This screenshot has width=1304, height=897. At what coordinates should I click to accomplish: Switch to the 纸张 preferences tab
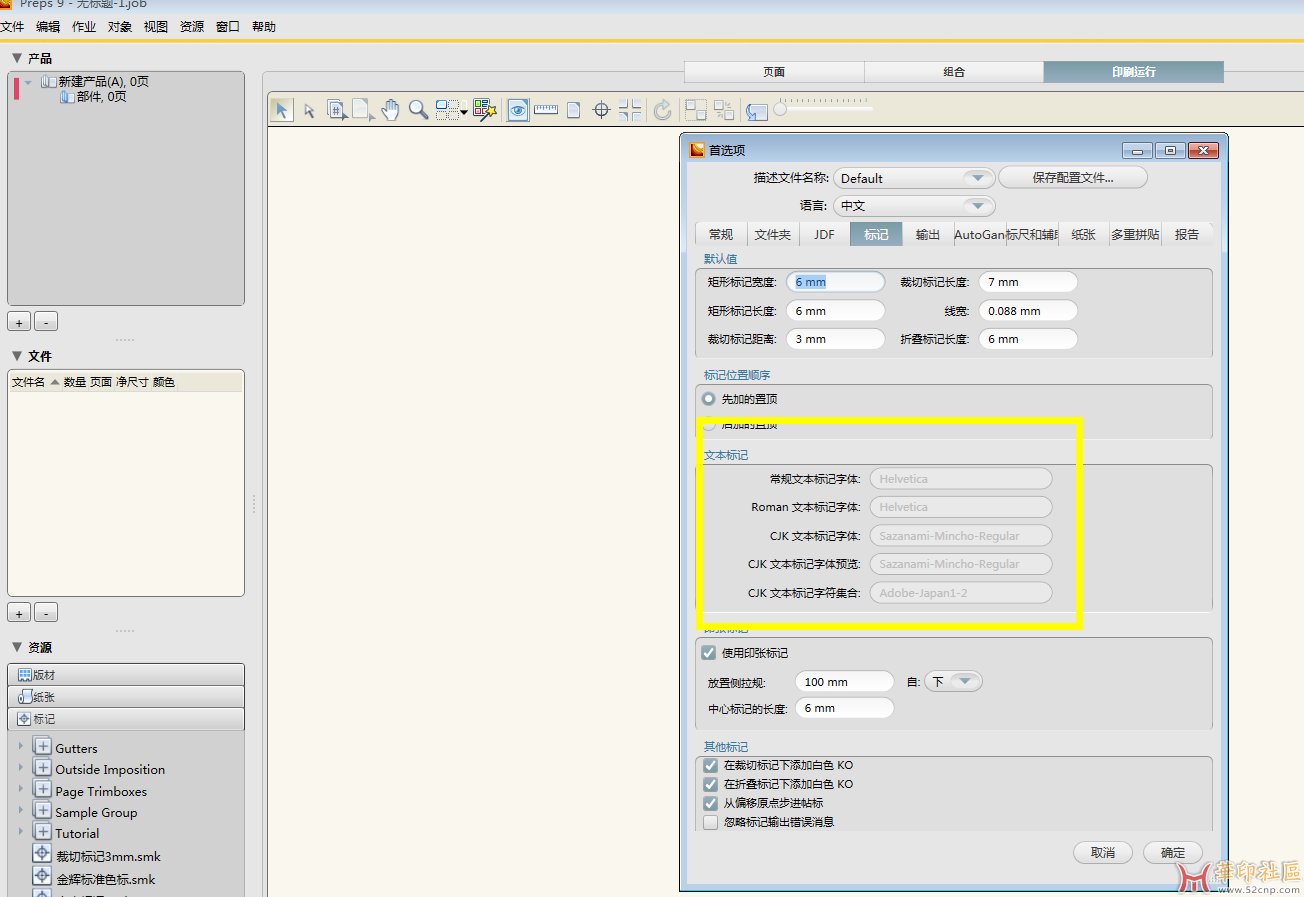click(1084, 234)
